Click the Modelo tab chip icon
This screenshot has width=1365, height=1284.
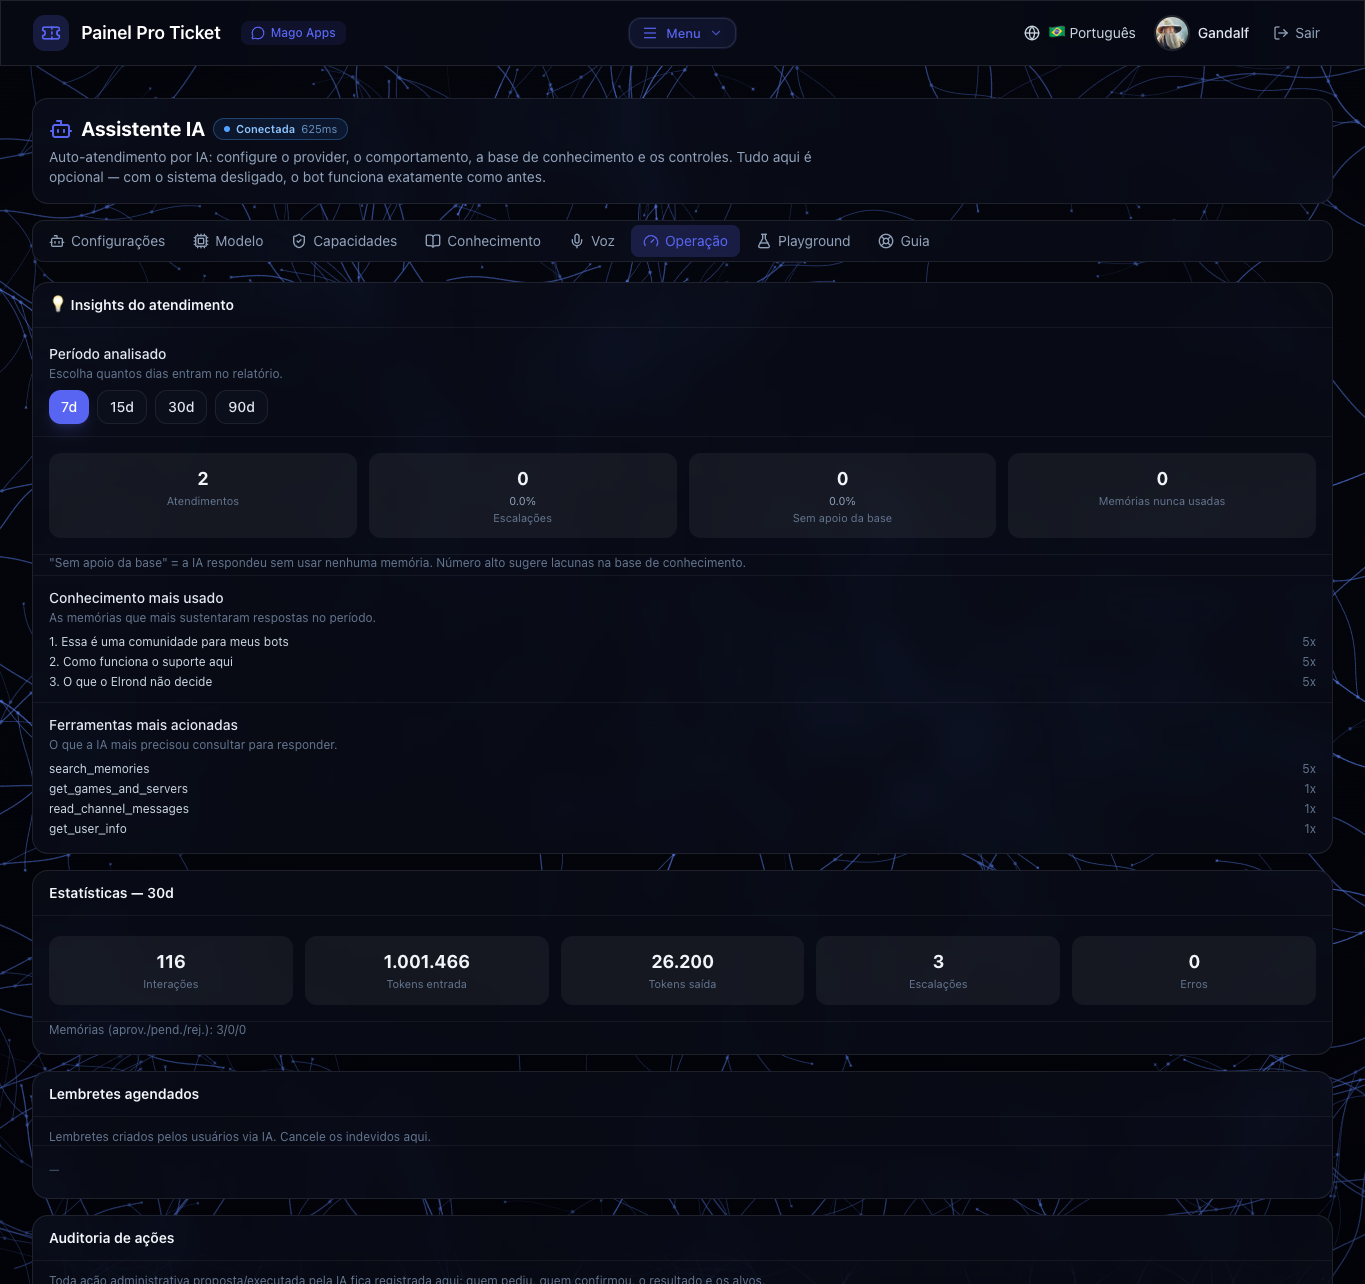click(201, 241)
